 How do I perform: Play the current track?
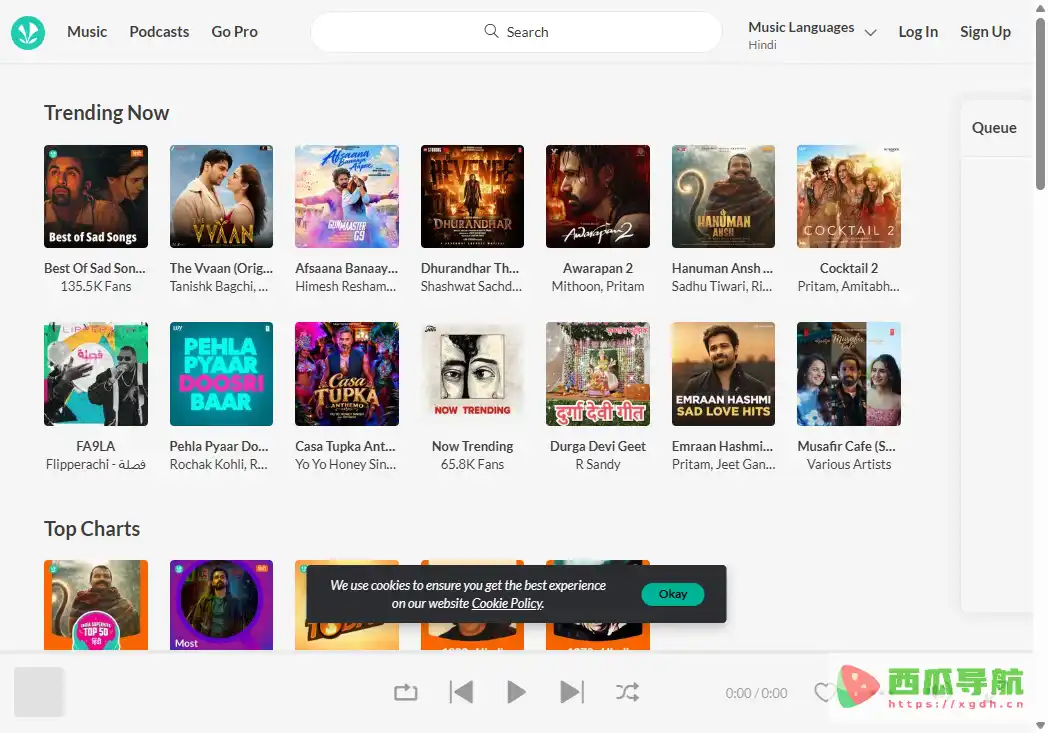click(516, 692)
